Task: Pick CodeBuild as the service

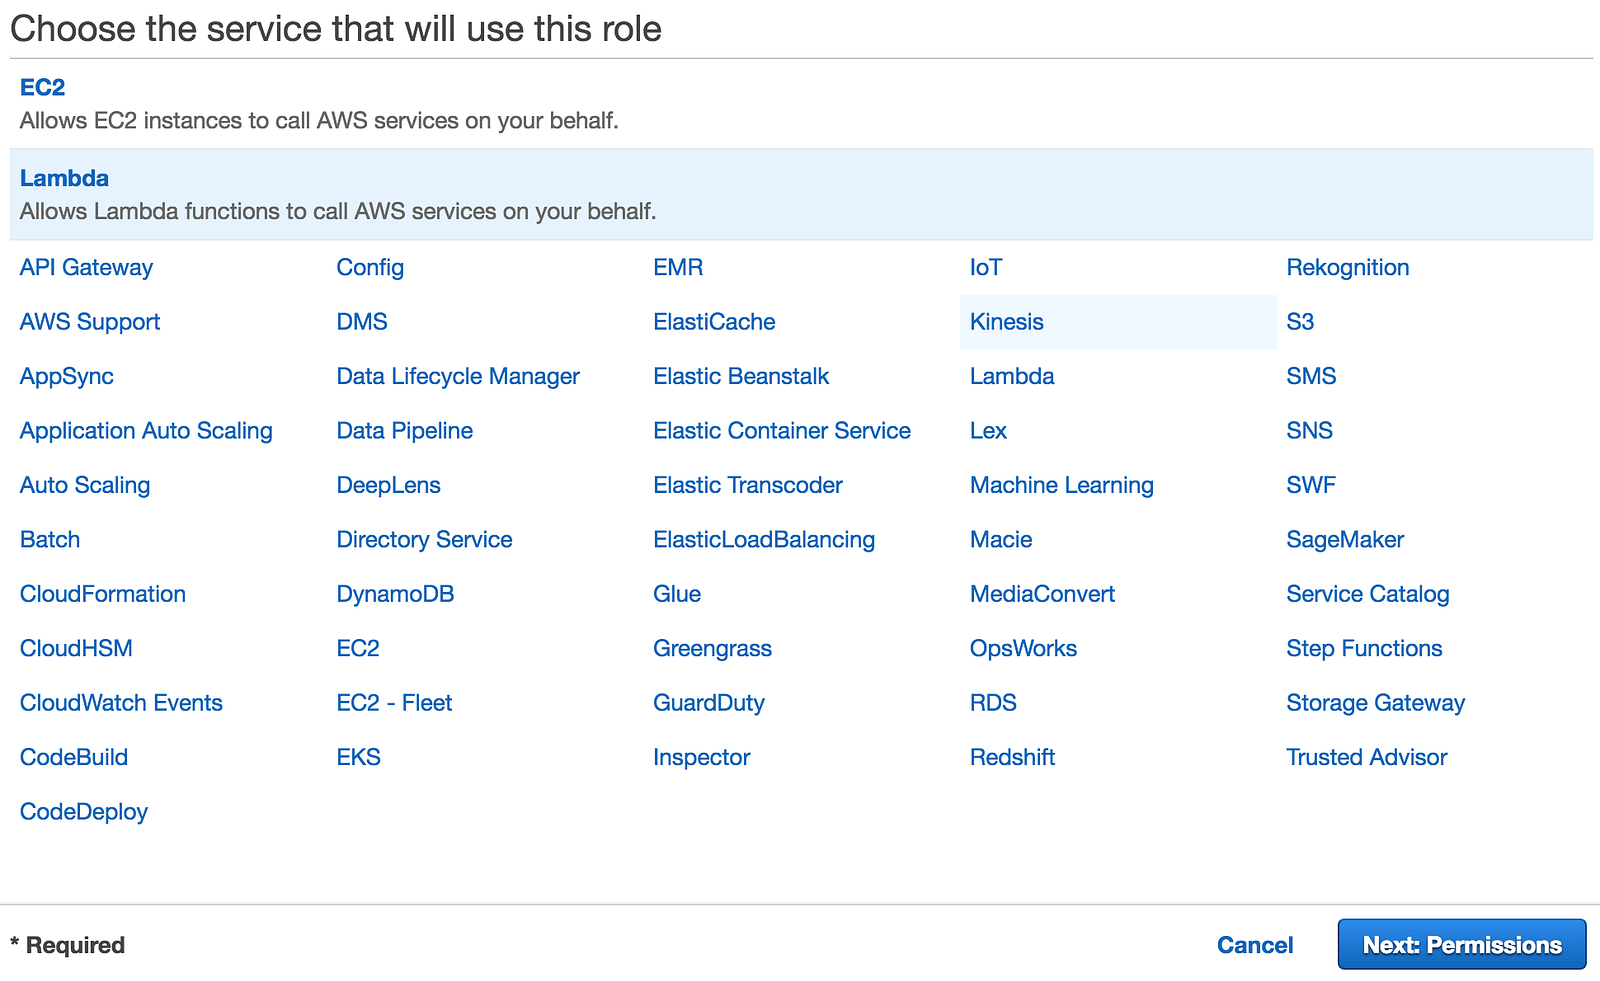Action: pos(74,757)
